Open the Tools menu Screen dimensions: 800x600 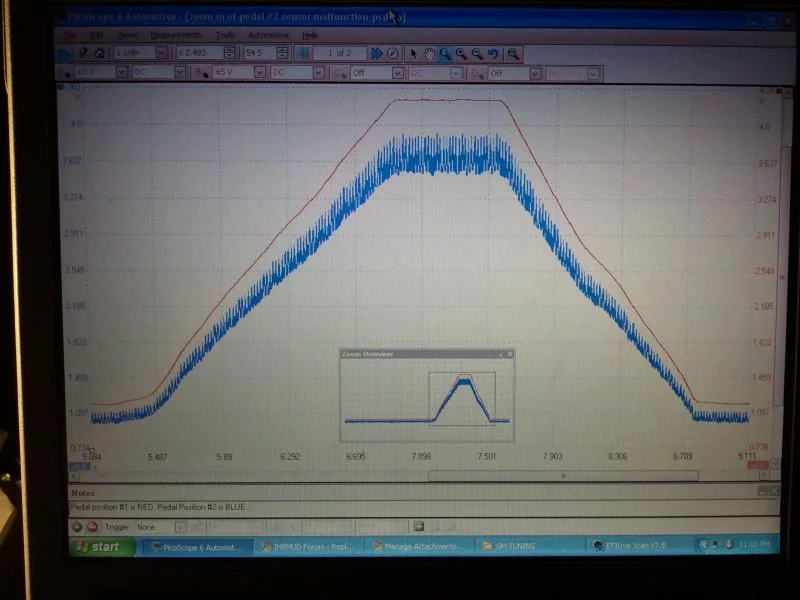tap(225, 35)
